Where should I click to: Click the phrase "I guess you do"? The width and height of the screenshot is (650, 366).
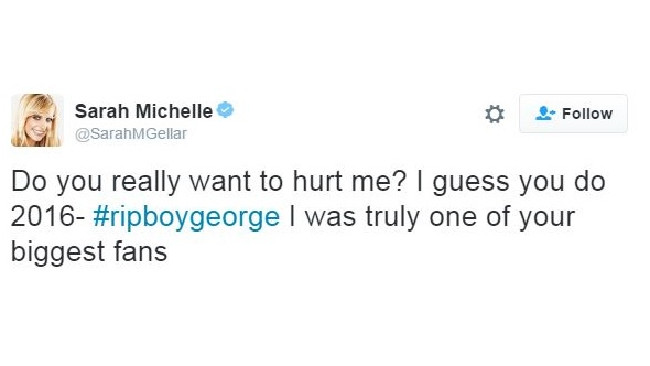(512, 182)
